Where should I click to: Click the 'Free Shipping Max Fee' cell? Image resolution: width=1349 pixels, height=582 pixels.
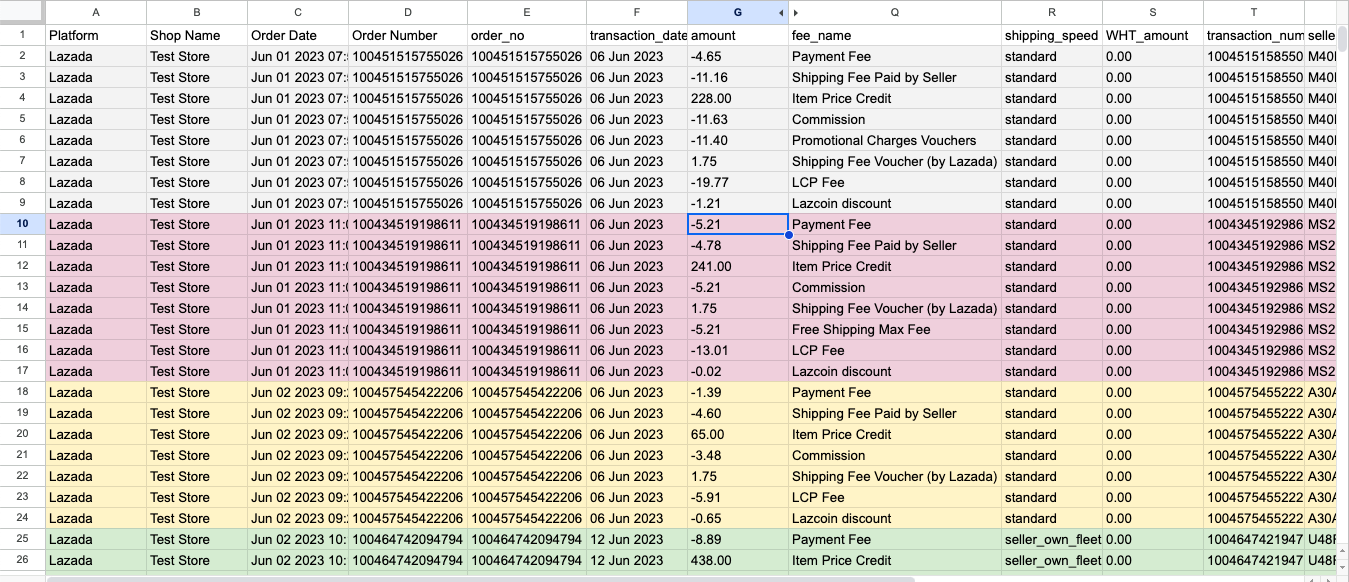[894, 330]
